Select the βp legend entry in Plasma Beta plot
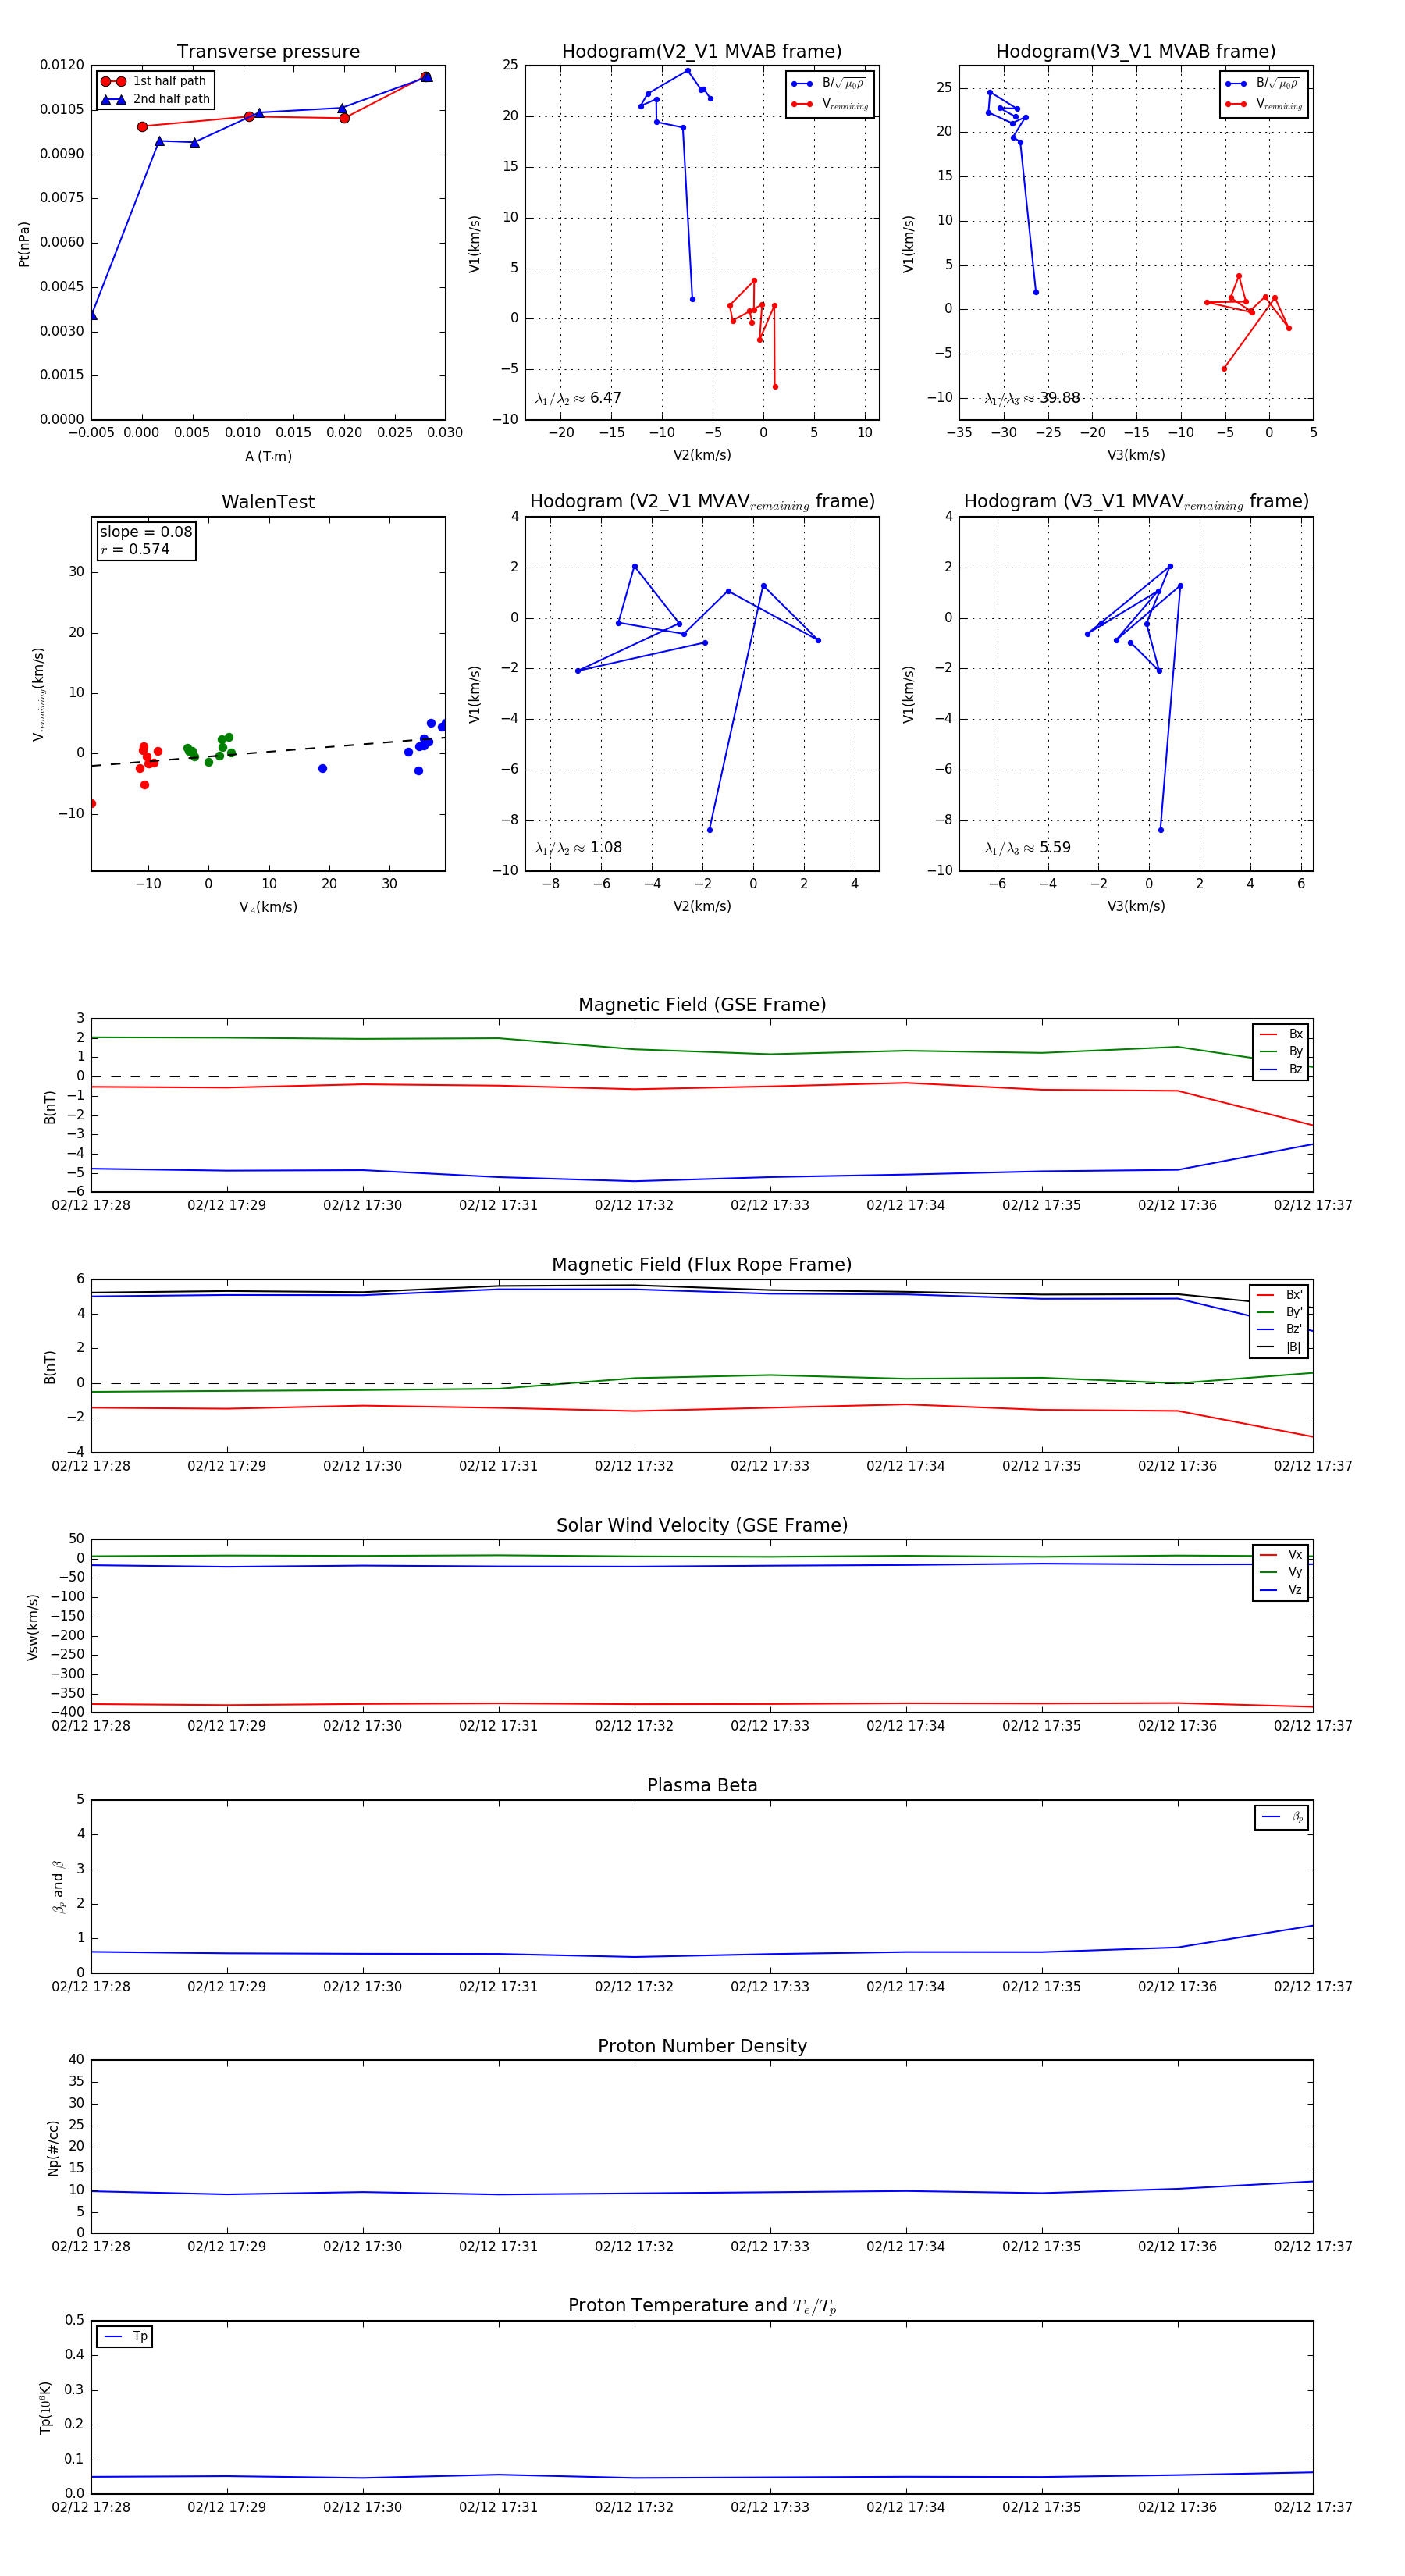 point(1282,1817)
